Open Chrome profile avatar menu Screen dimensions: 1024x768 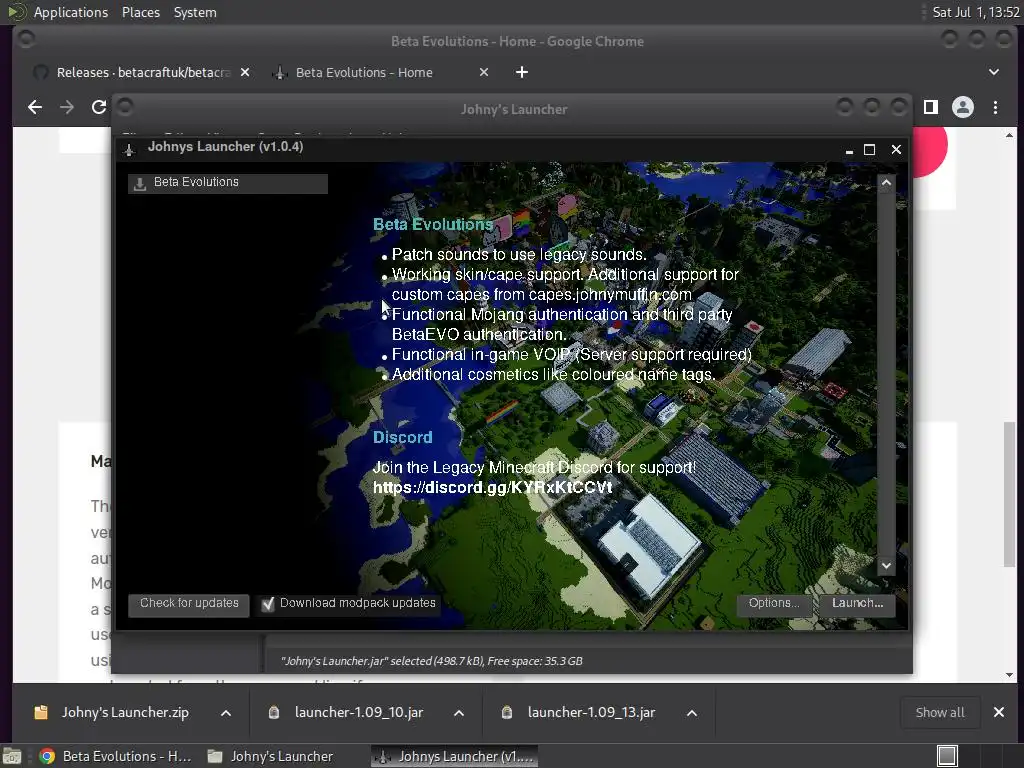[963, 107]
